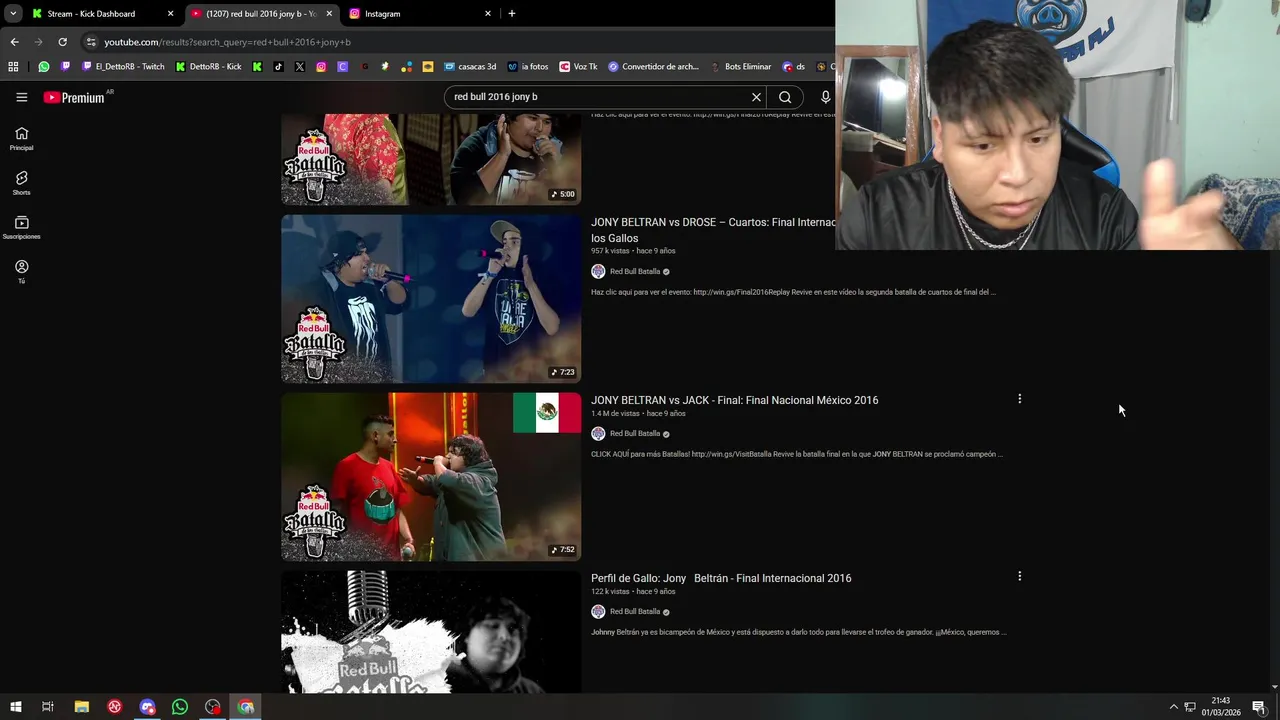
Task: Open X (Twitter) bookmark icon
Action: point(299,67)
